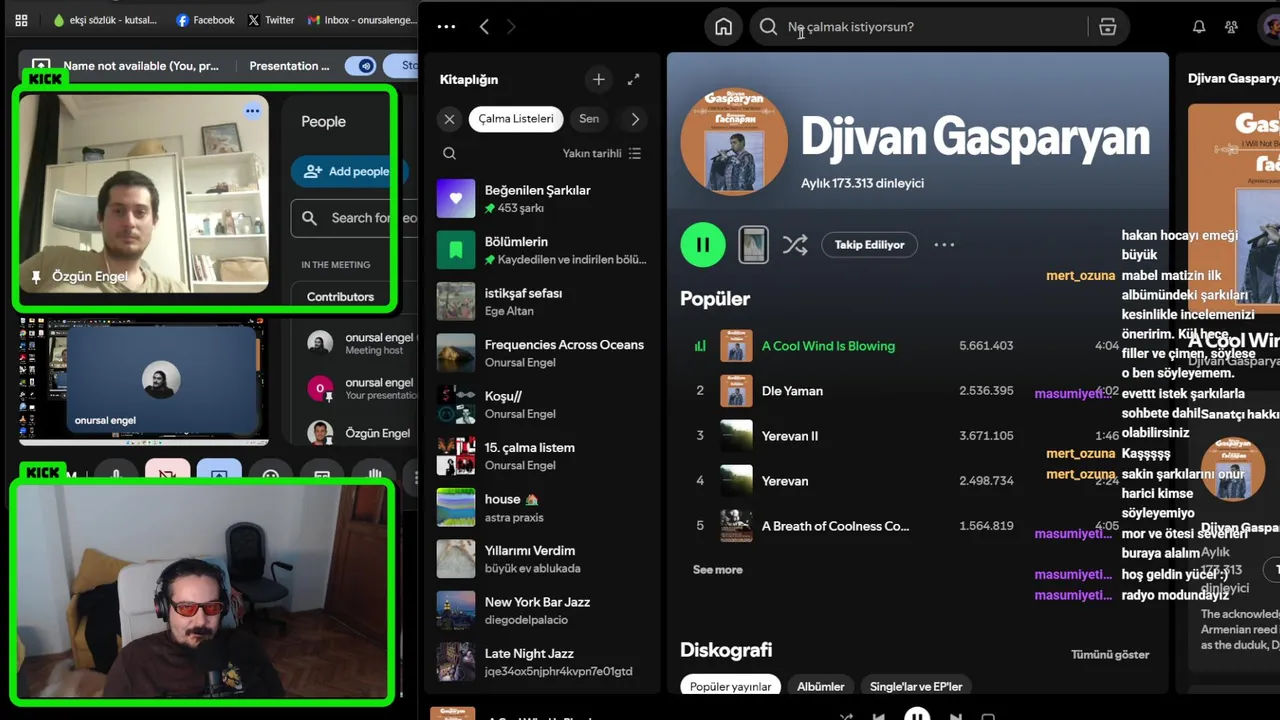Open the istikşaf sefası playlist
Viewport: 1280px width, 720px height.
pos(541,301)
